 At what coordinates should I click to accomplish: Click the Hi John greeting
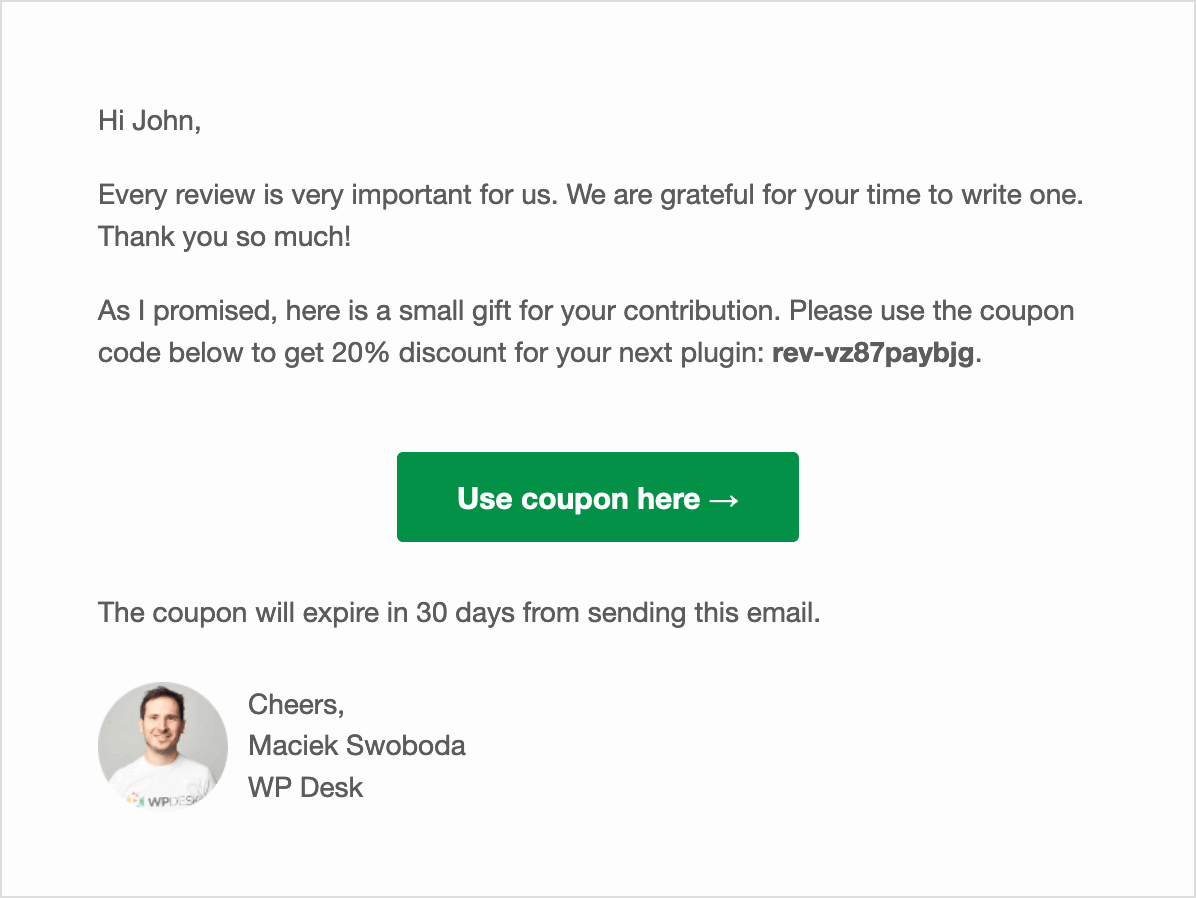(149, 122)
